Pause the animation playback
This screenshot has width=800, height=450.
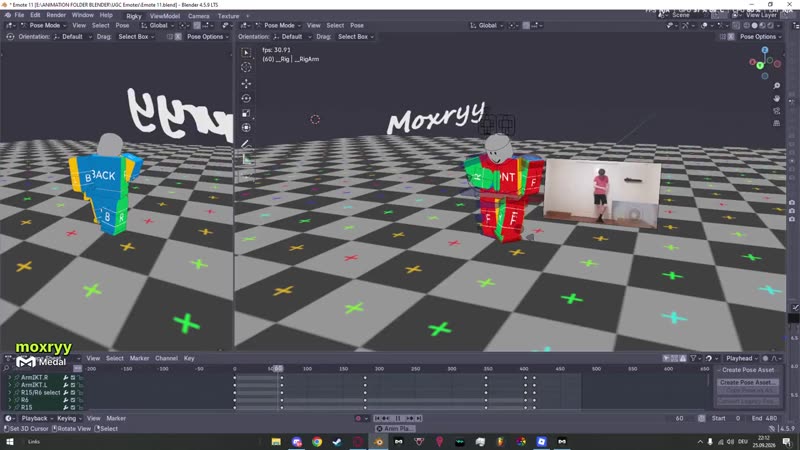[398, 418]
